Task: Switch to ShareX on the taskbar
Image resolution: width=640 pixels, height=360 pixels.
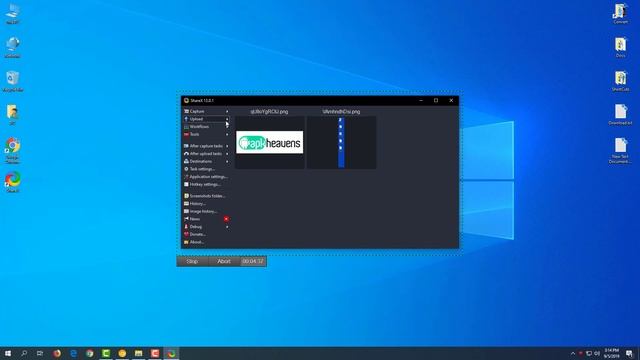Action: [x=171, y=353]
